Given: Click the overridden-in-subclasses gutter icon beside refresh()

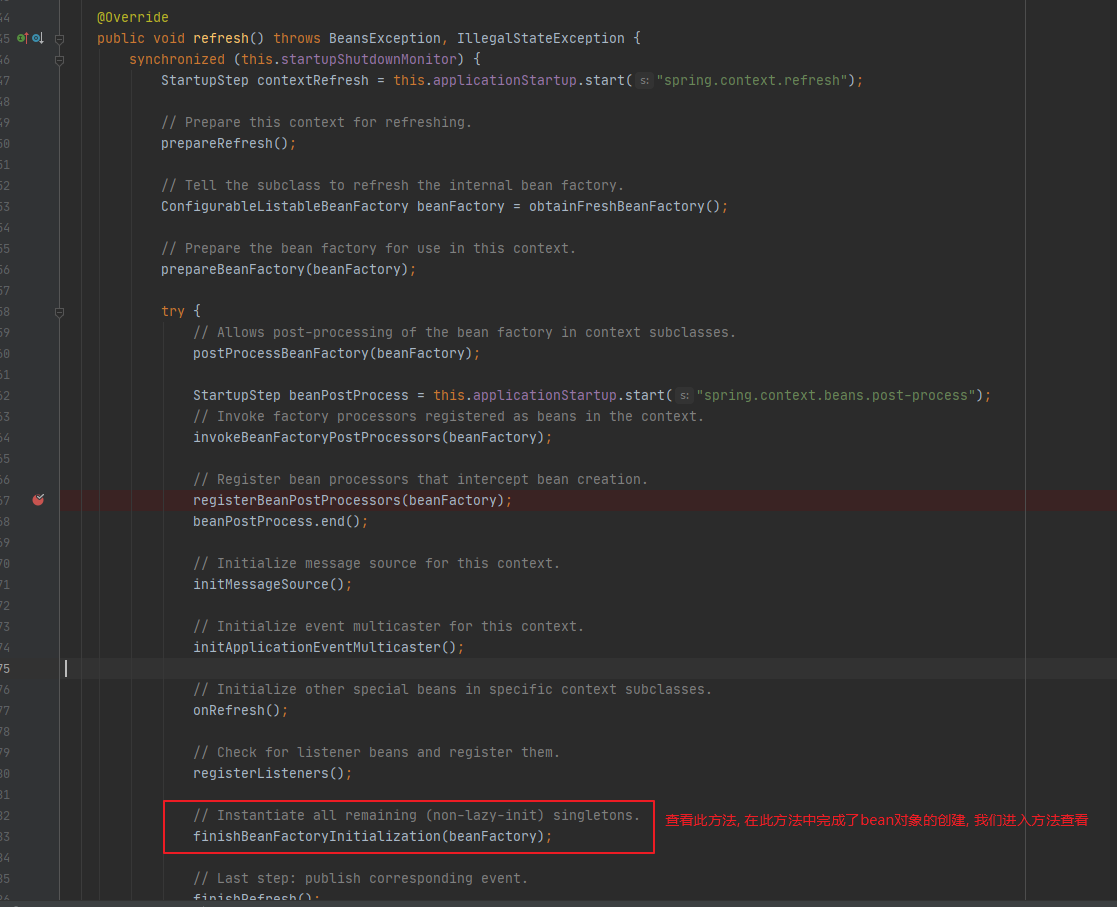Looking at the screenshot, I should 38,38.
